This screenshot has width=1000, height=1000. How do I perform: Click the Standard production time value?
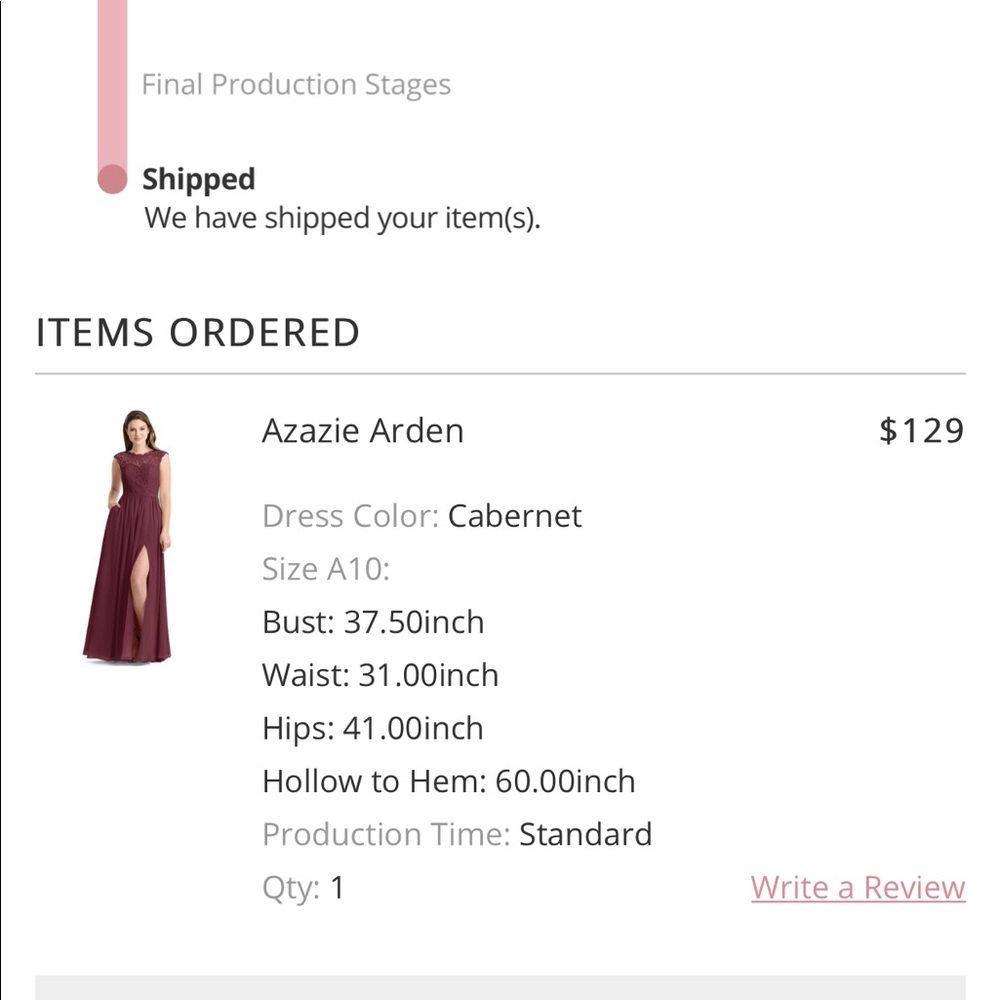point(585,833)
